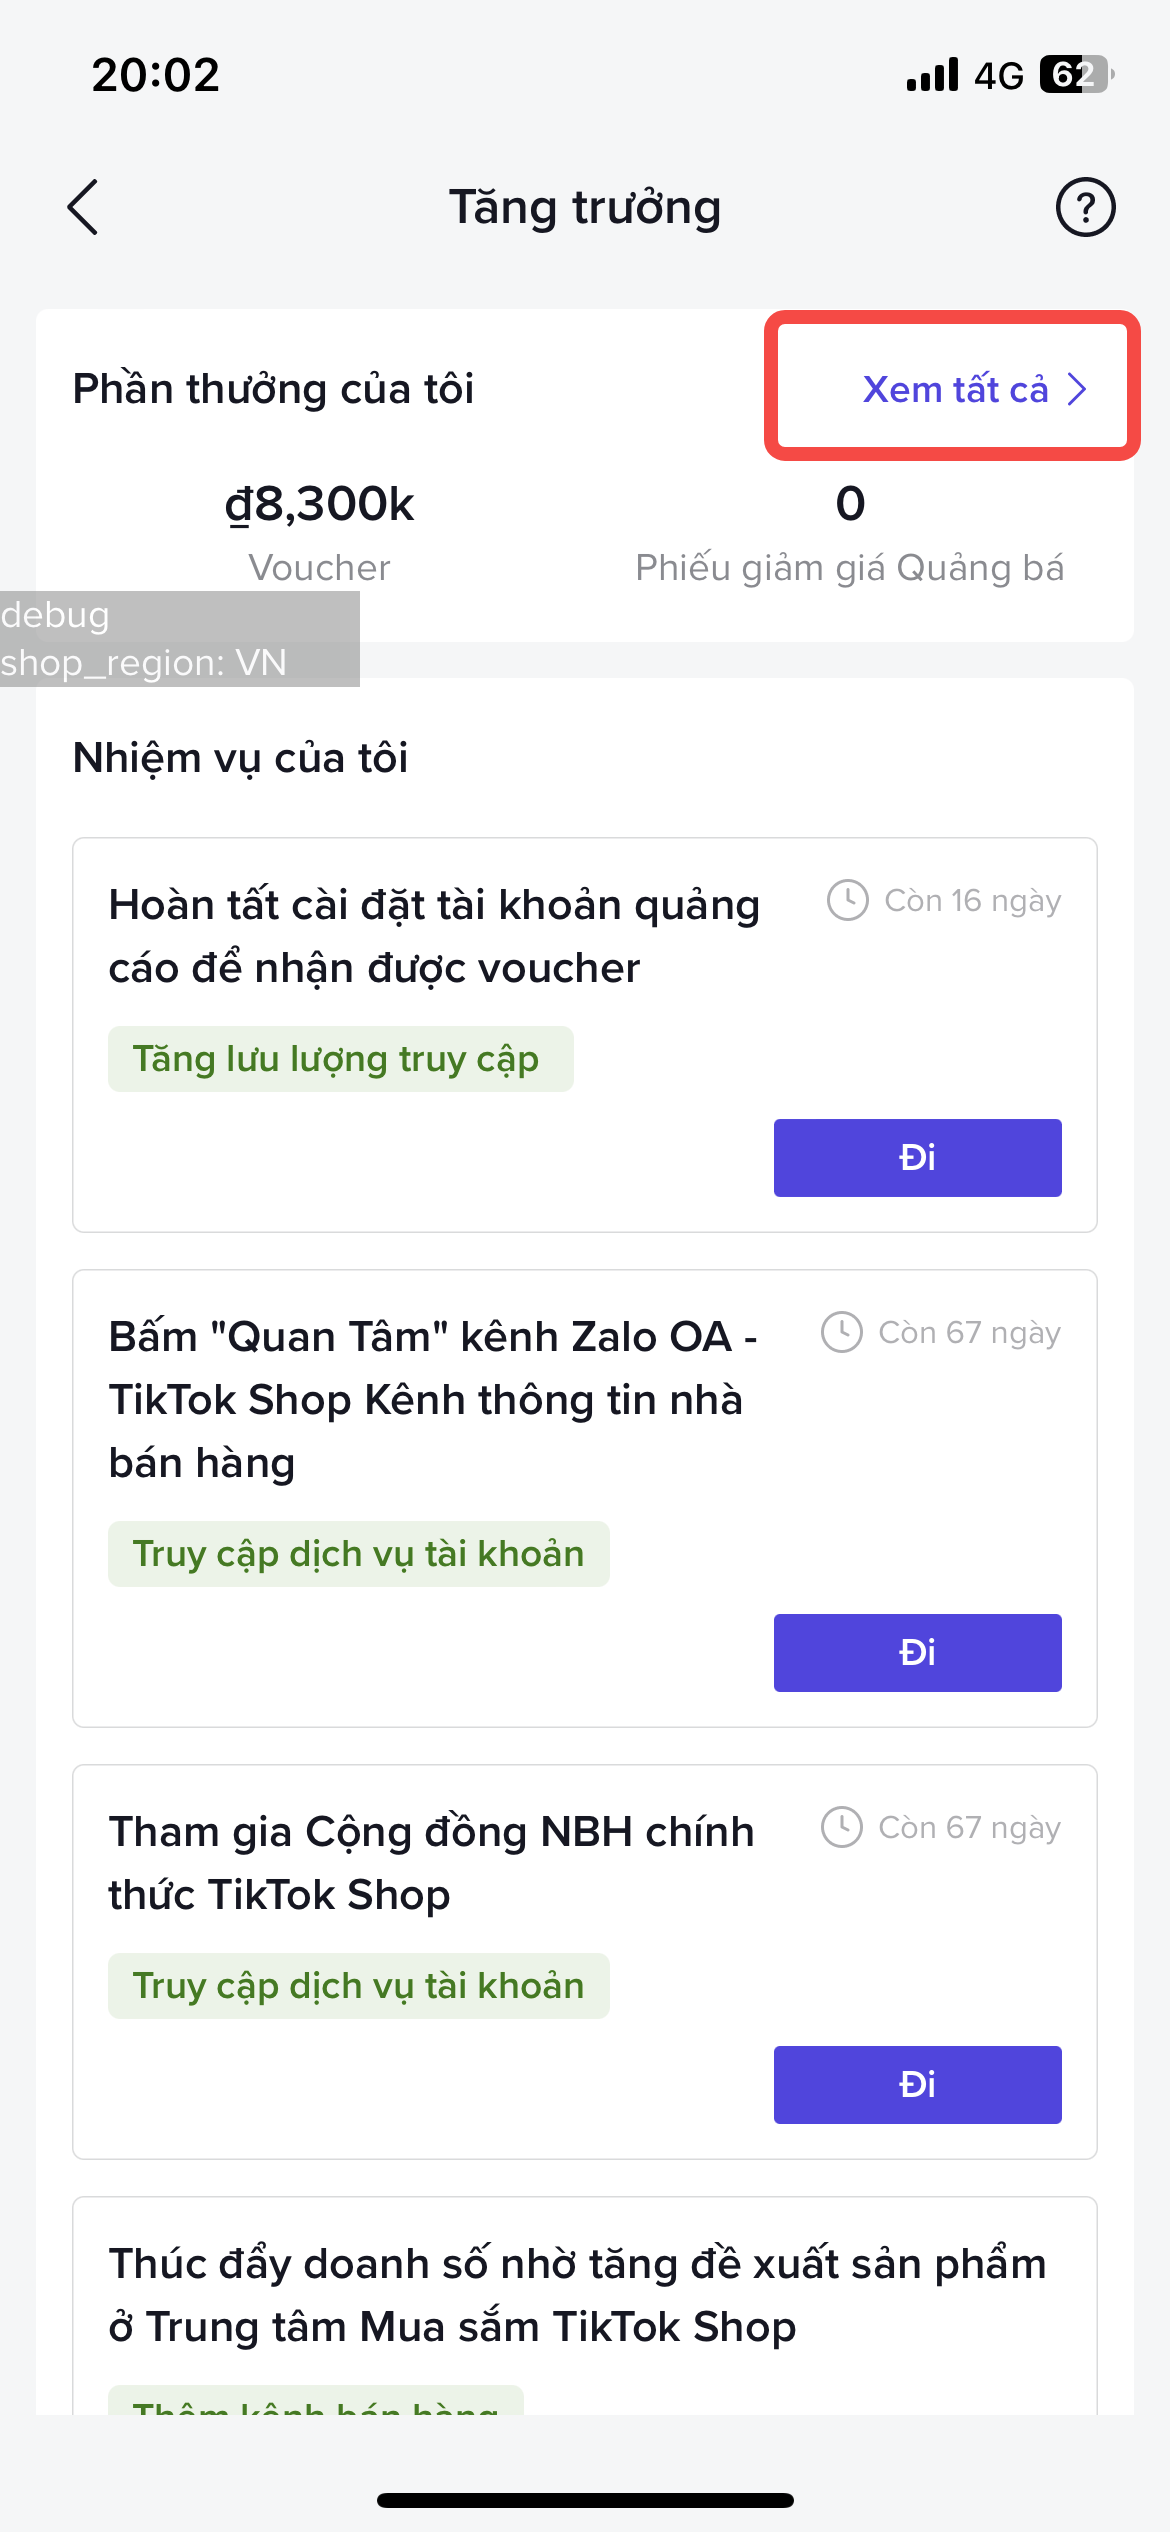Tap the home indicator bar
Image resolution: width=1170 pixels, height=2532 pixels.
click(x=585, y=2500)
